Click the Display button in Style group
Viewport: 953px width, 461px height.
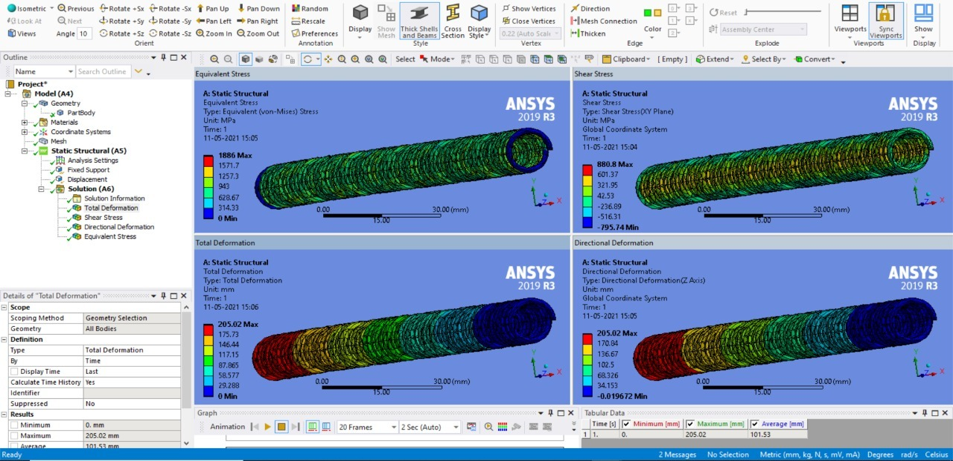click(x=360, y=21)
